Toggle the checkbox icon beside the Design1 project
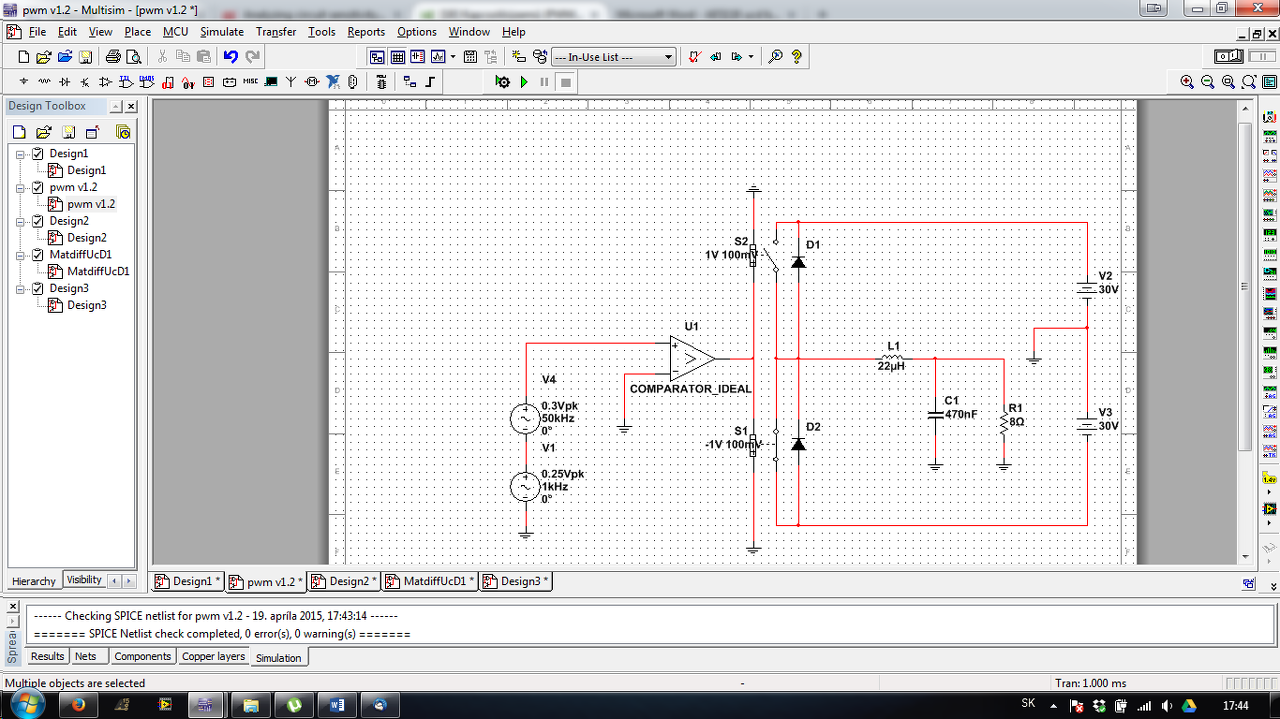Image resolution: width=1280 pixels, height=719 pixels. (x=38, y=154)
